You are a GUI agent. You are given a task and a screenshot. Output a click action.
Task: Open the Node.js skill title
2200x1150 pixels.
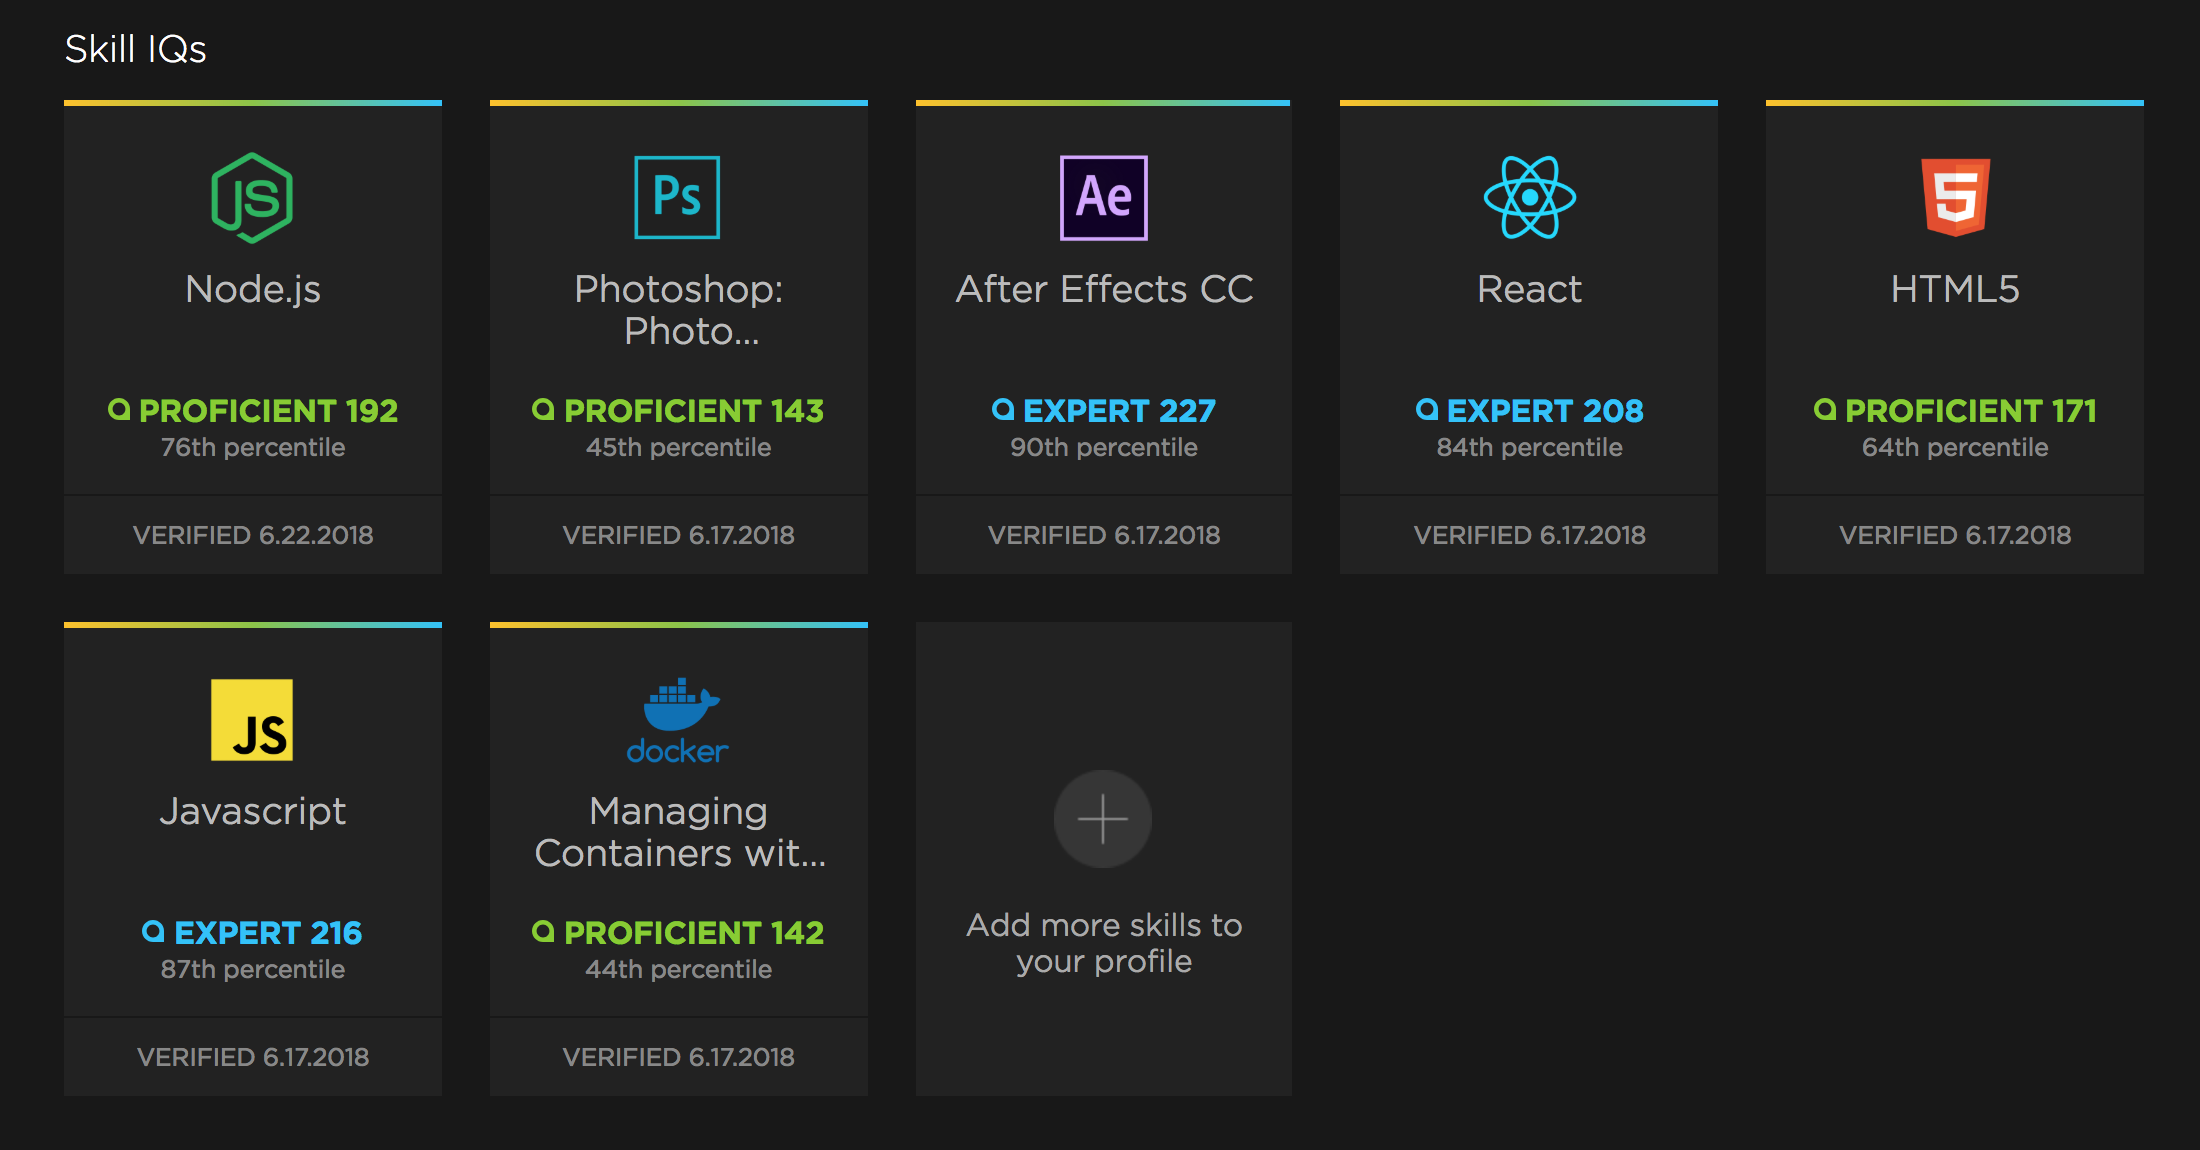pyautogui.click(x=253, y=289)
